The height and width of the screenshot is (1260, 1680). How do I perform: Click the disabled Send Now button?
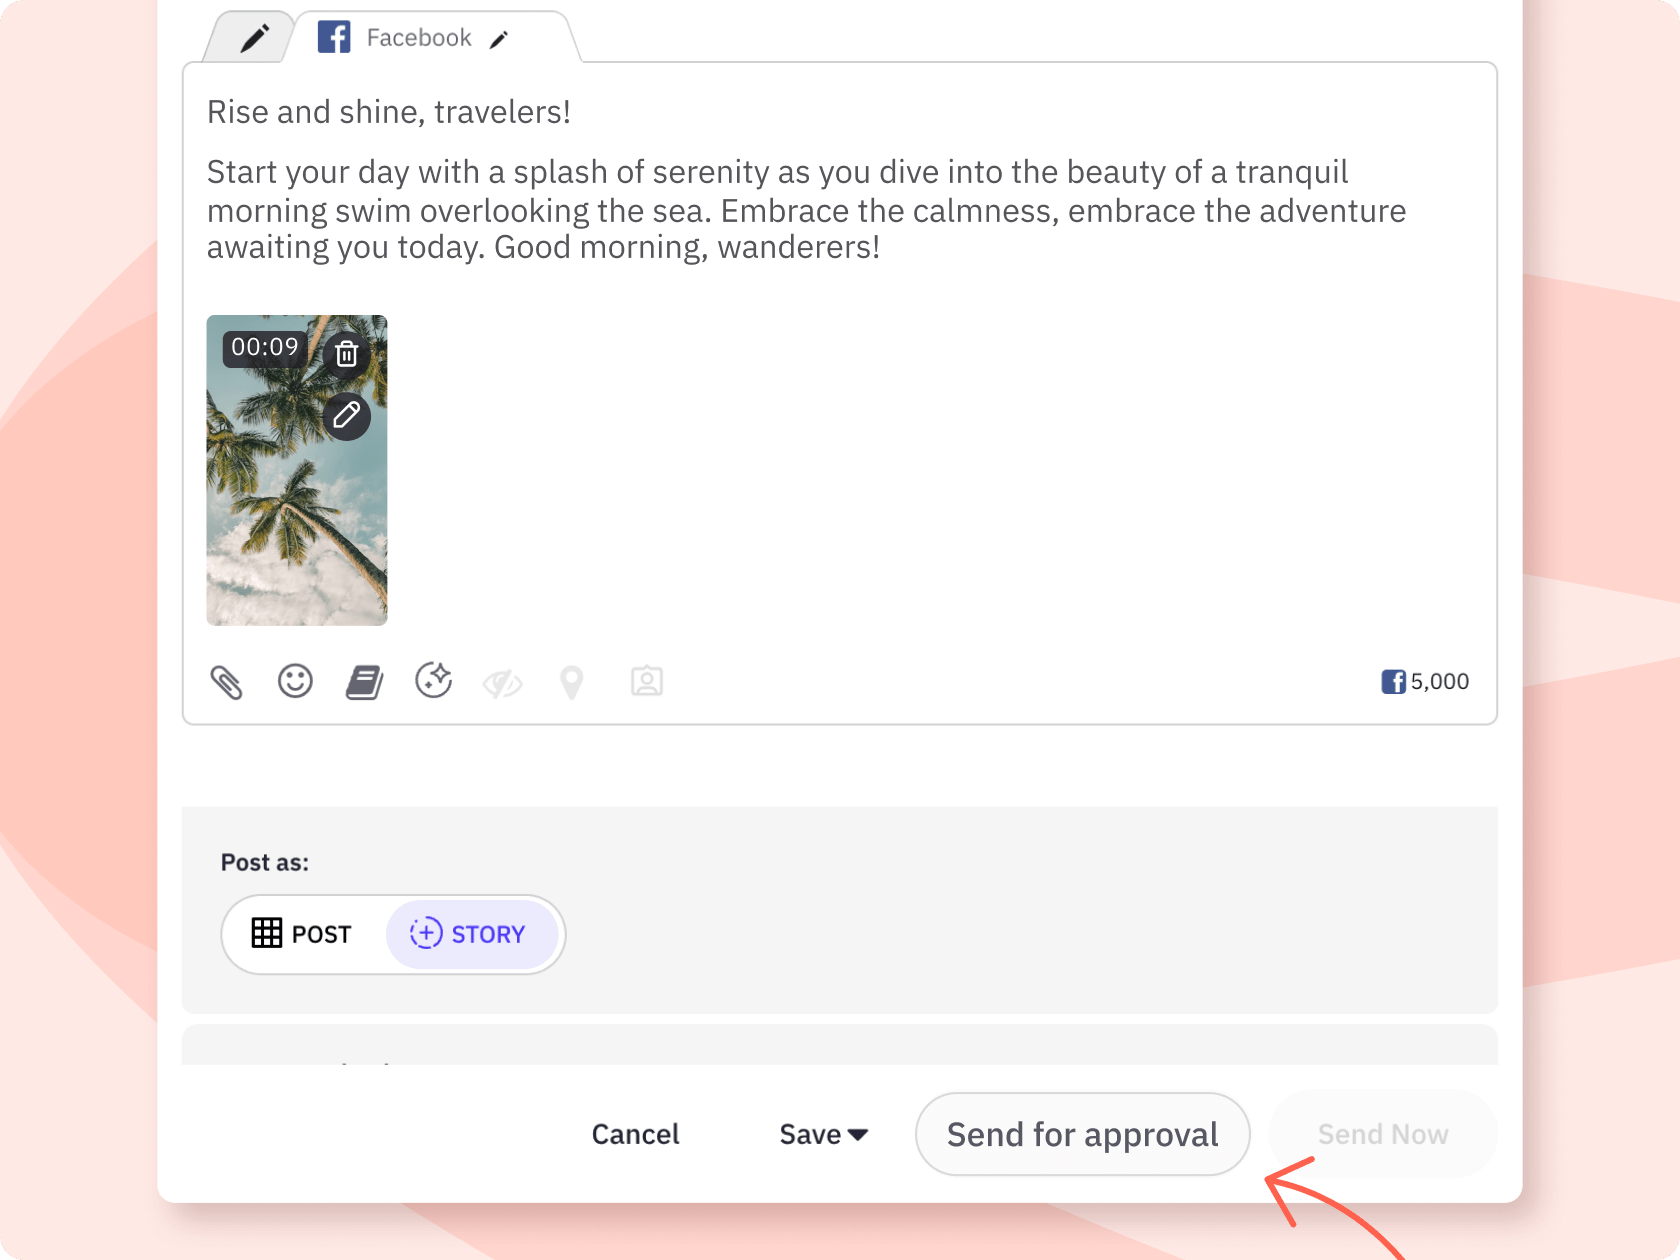pos(1384,1134)
